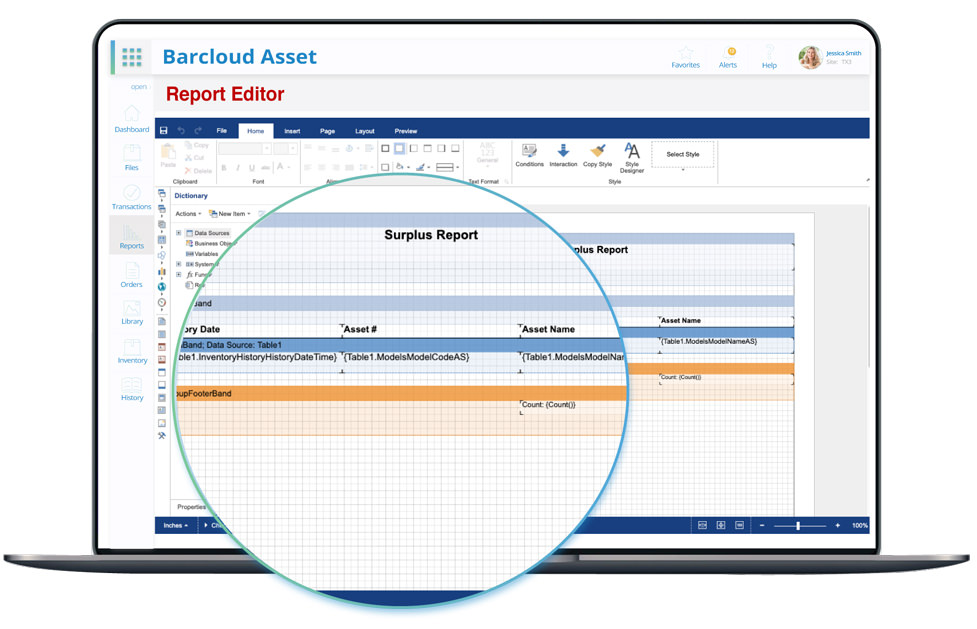Switch to the Layout ribbon tab
The height and width of the screenshot is (629, 977).
pyautogui.click(x=365, y=131)
